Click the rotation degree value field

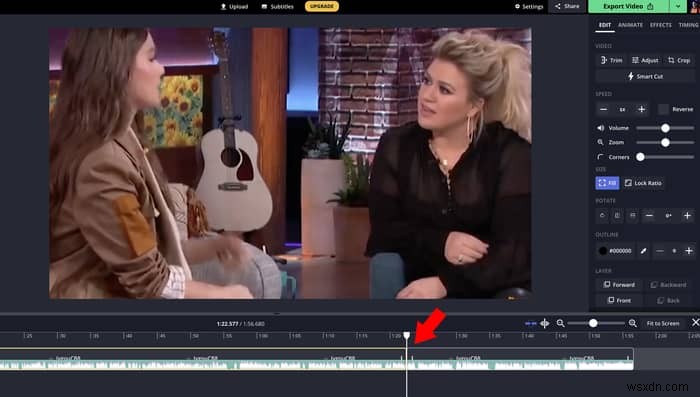(x=668, y=216)
